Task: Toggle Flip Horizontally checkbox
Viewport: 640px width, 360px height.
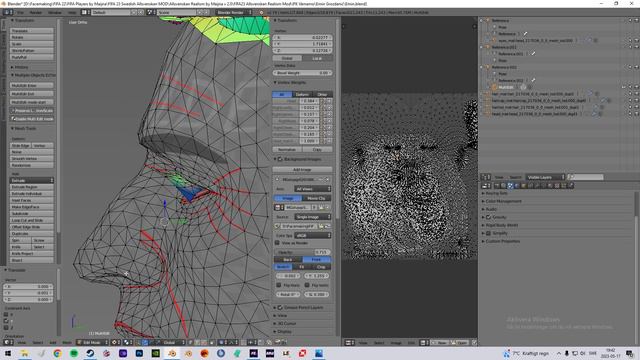Action: [279, 285]
